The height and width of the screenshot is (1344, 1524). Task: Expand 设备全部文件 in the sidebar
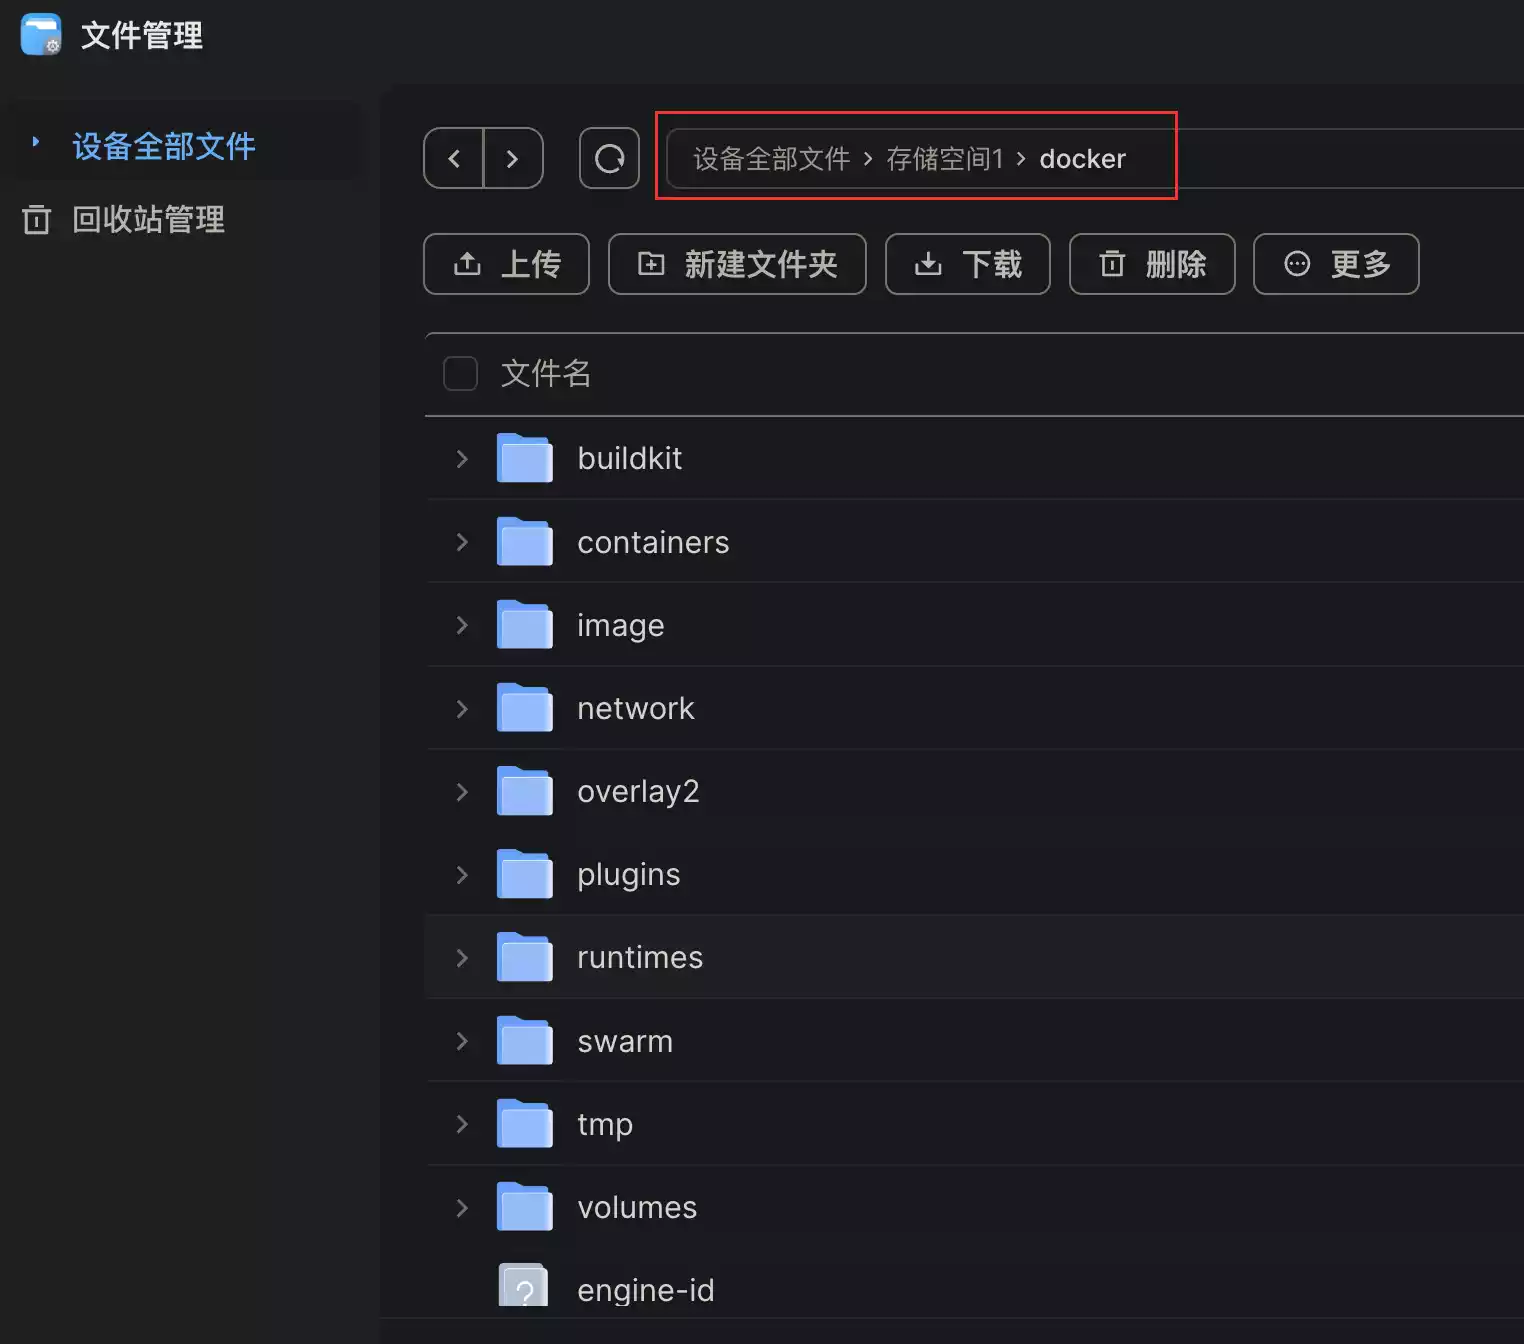(x=36, y=142)
